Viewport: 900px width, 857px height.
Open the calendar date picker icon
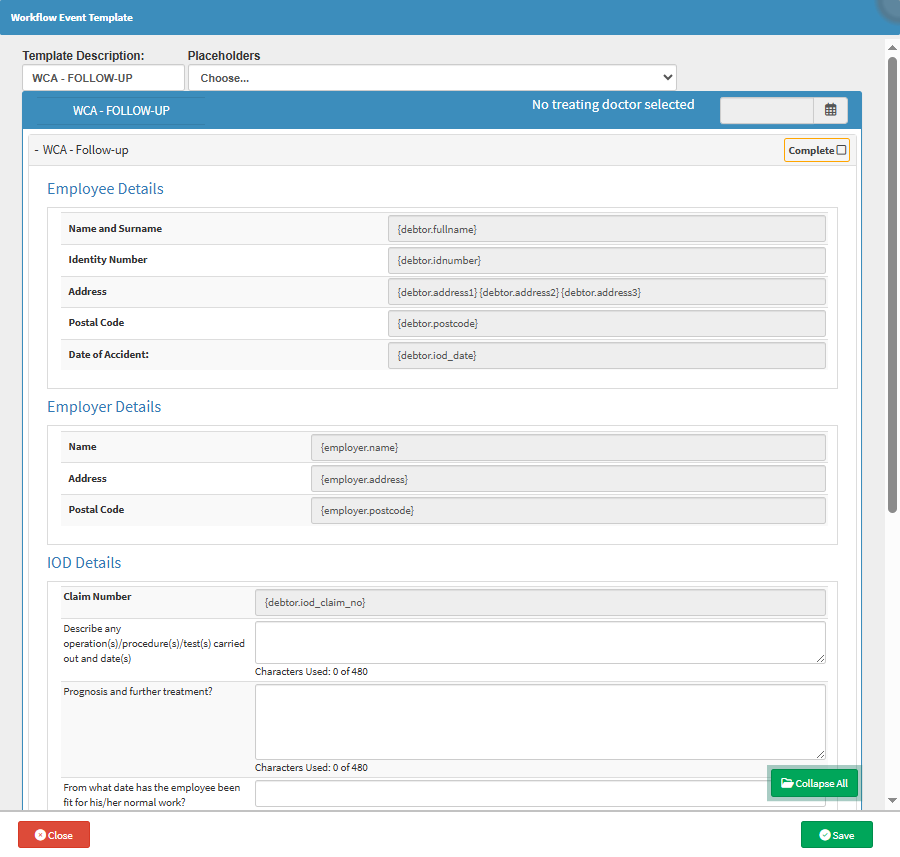click(830, 110)
